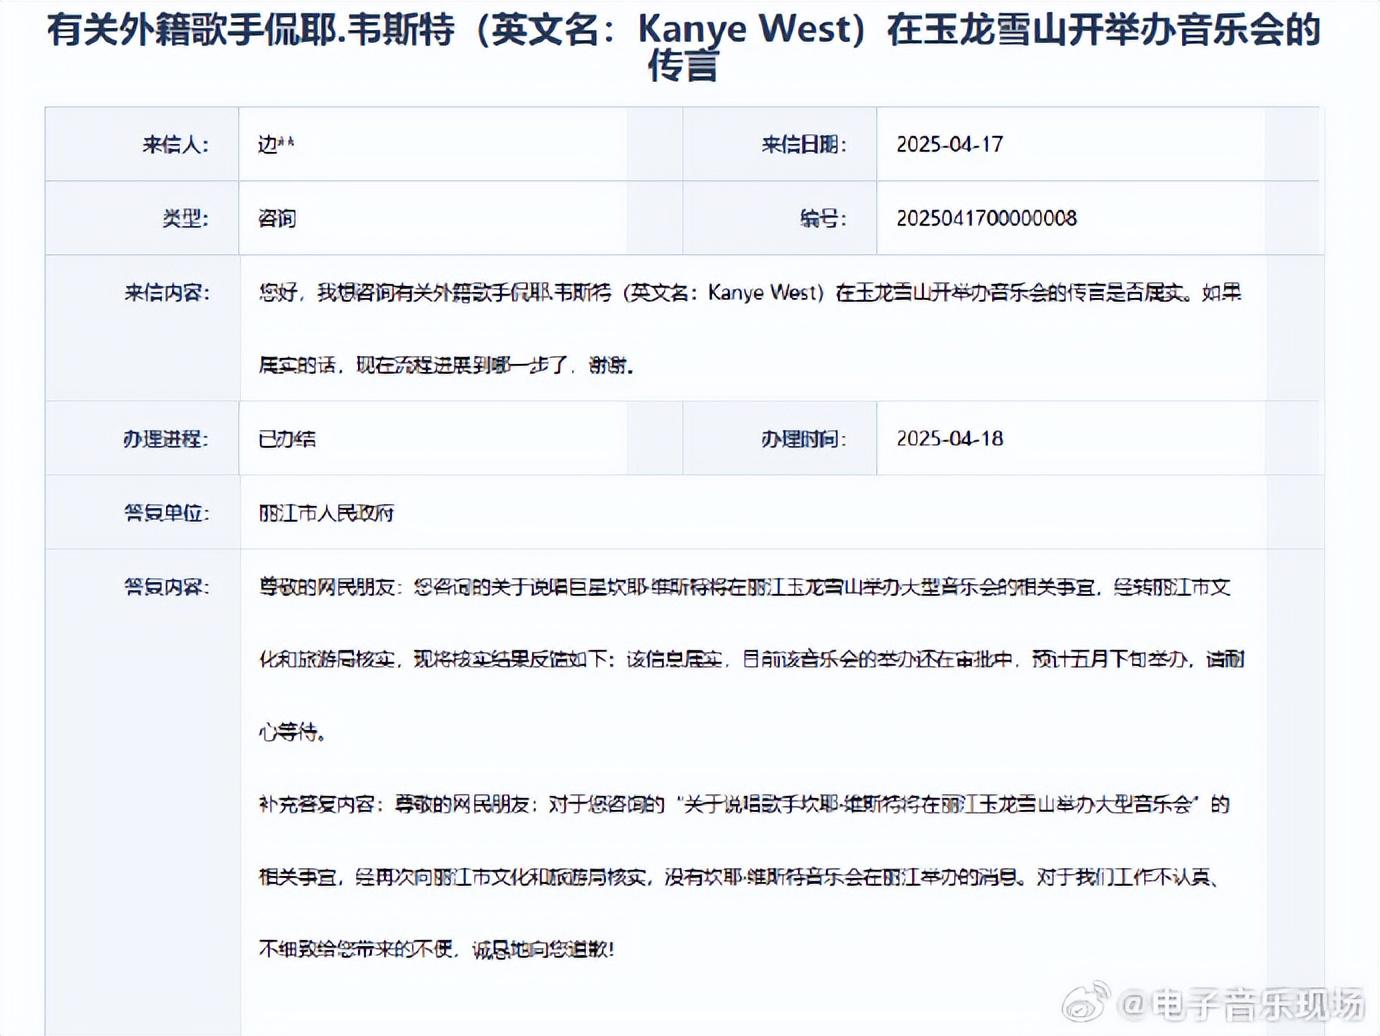Select the 类型 label
Screen dimensions: 1380x1036
pos(186,218)
